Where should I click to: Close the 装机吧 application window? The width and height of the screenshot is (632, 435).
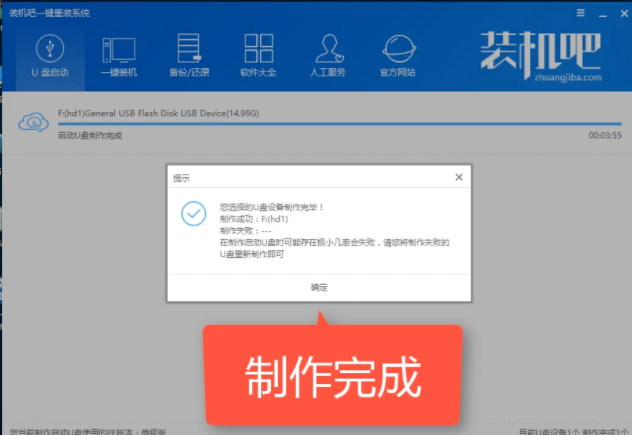coord(618,13)
